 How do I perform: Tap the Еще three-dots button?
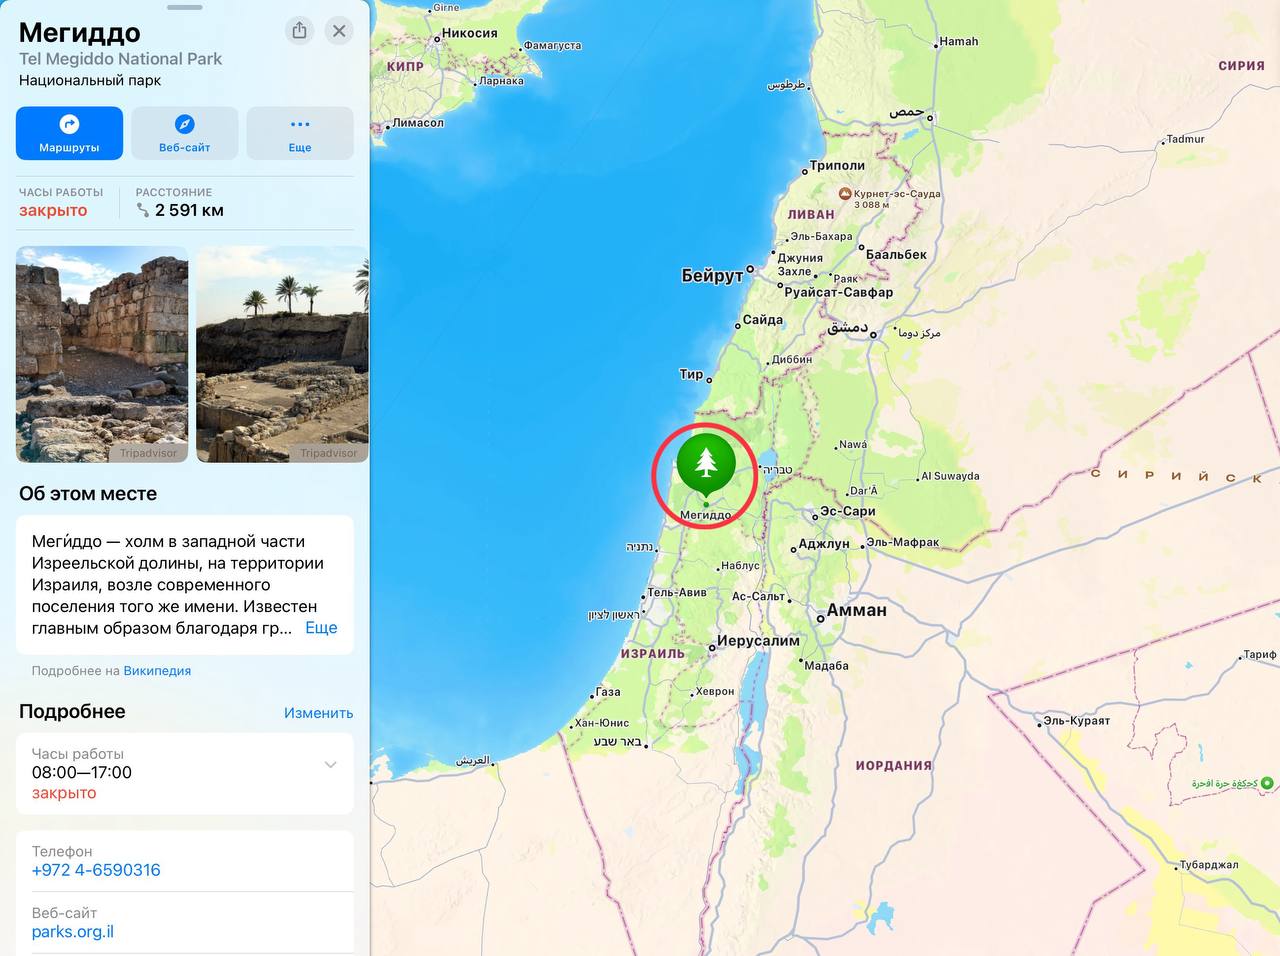(x=300, y=134)
